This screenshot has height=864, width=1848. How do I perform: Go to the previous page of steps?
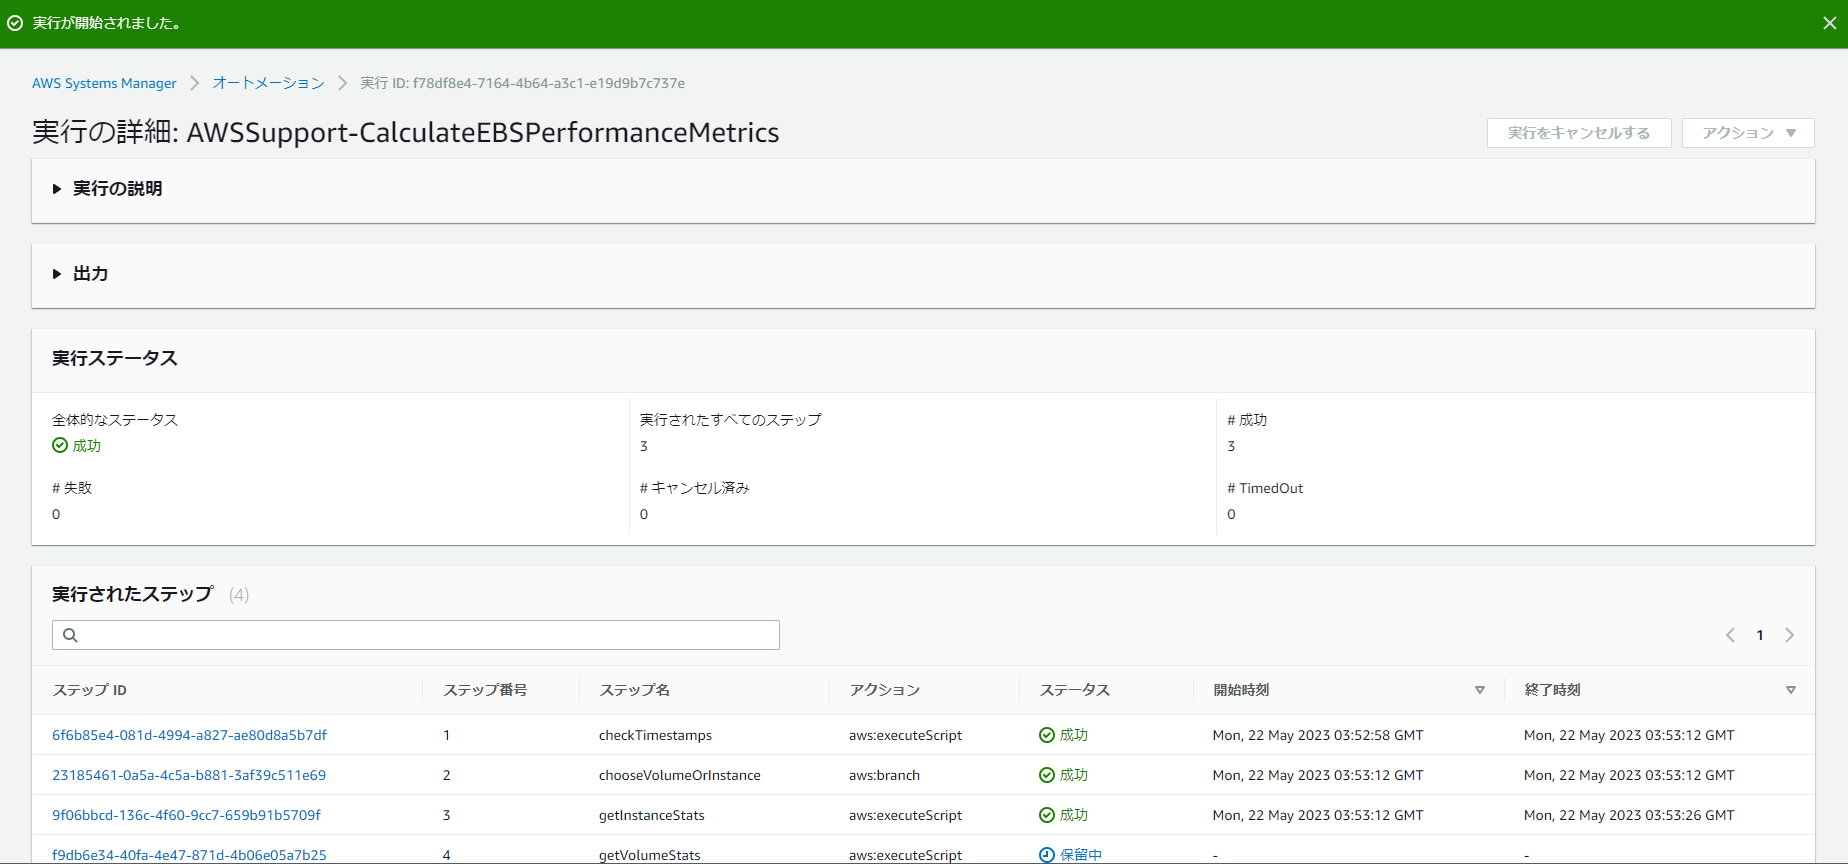(1730, 635)
